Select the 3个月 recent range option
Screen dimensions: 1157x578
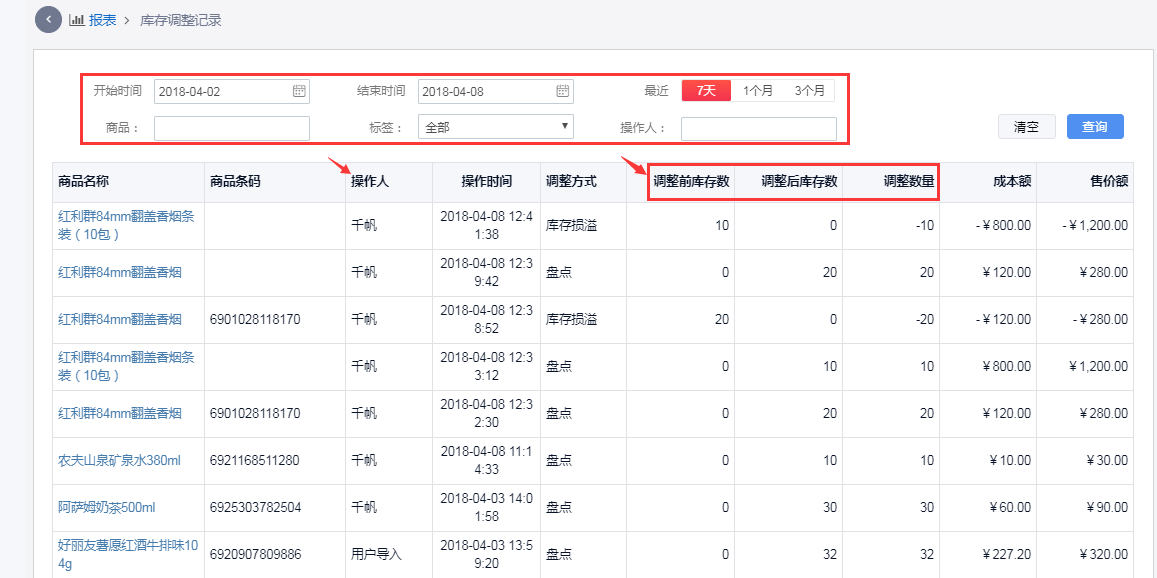tap(809, 90)
